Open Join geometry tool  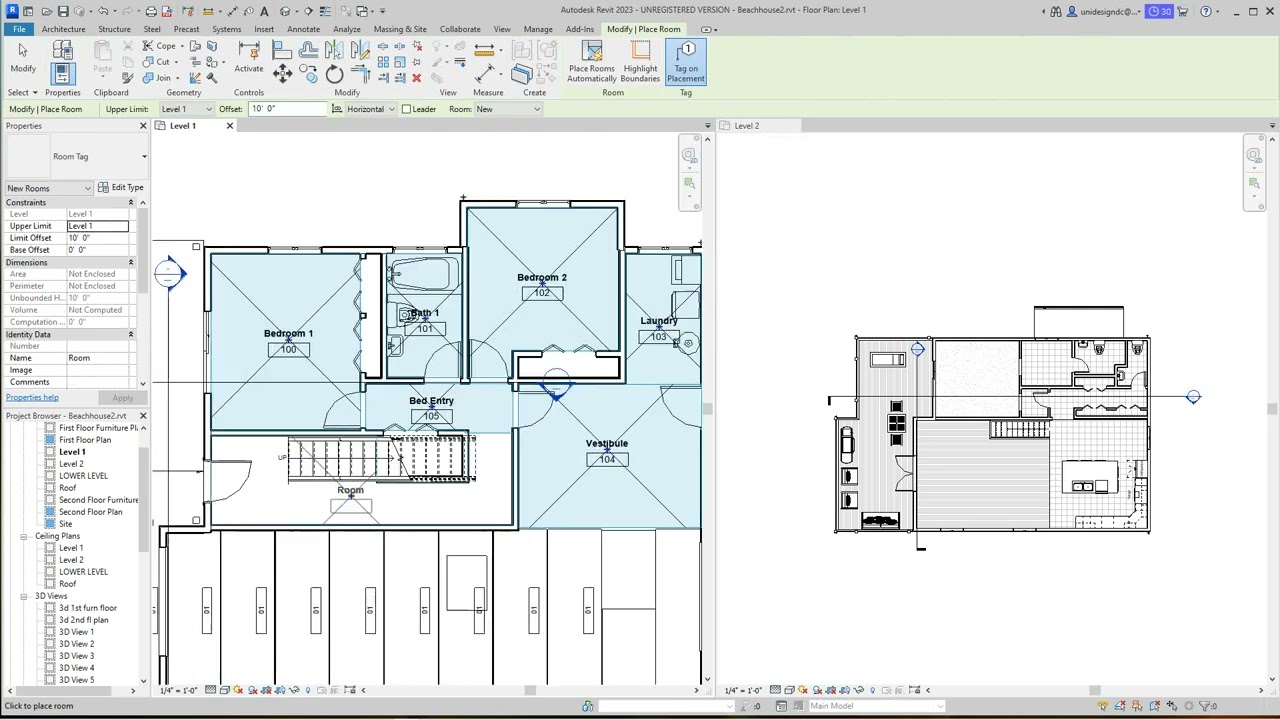coord(162,77)
